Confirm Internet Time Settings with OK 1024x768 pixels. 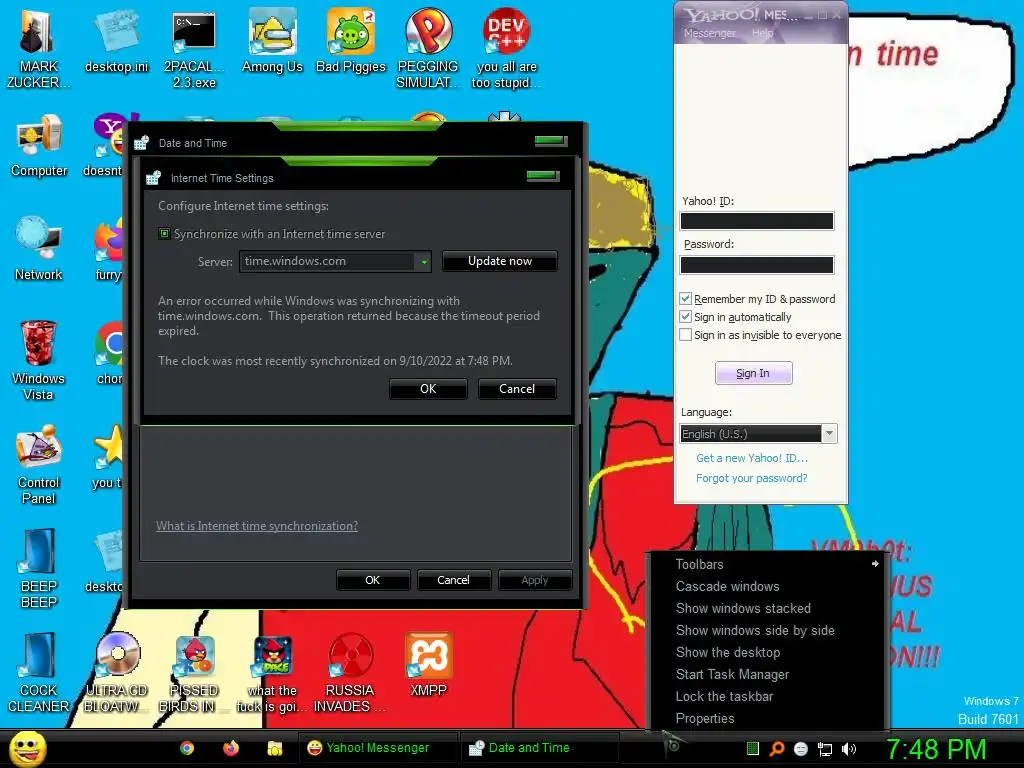pyautogui.click(x=428, y=389)
